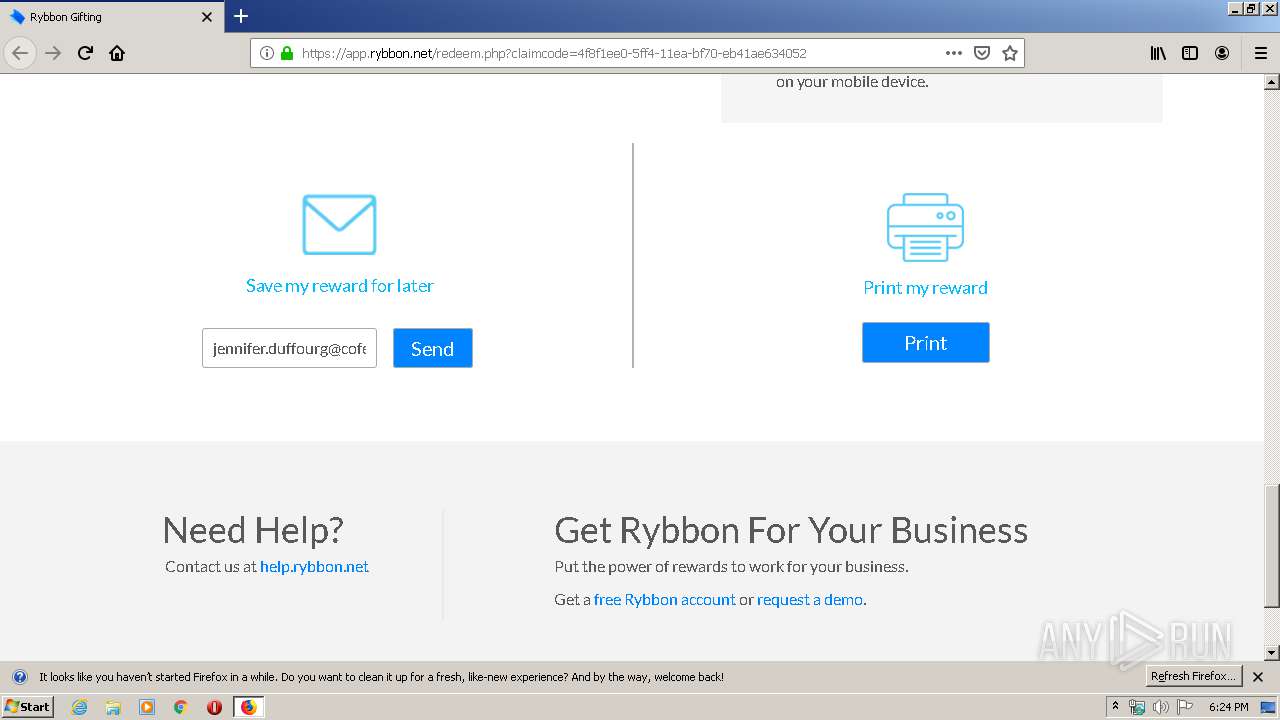1280x720 pixels.
Task: Click scrollbar down arrow
Action: [x=1272, y=653]
